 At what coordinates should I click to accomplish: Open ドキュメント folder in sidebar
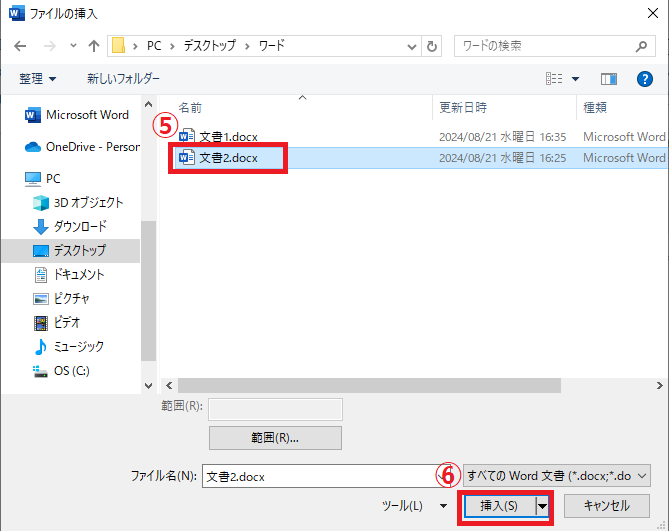(x=69, y=275)
